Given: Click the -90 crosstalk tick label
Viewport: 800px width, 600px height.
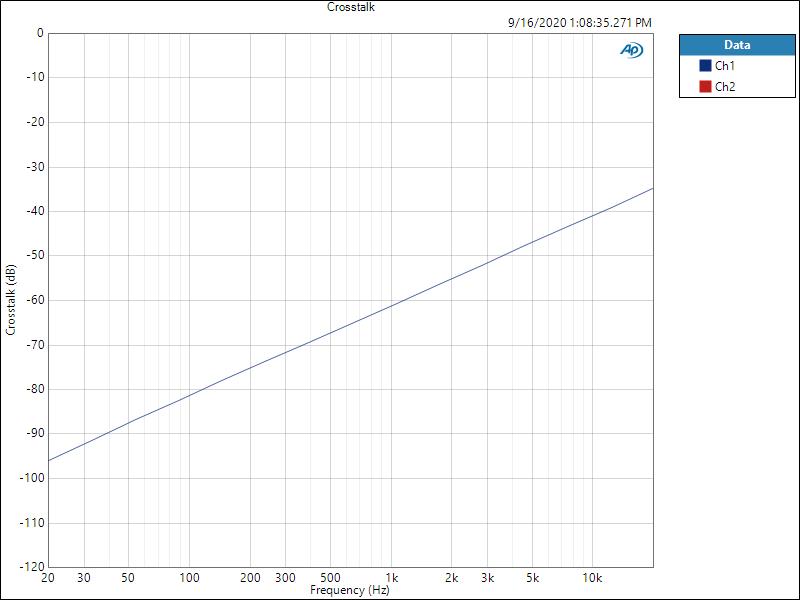Looking at the screenshot, I should tap(35, 433).
